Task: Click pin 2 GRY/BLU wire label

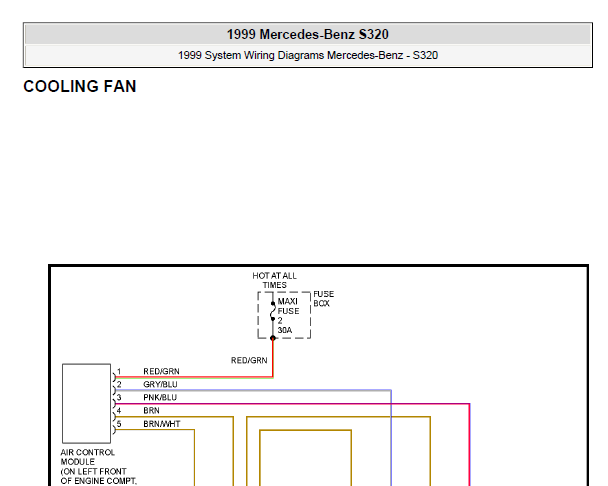Action: coord(160,384)
